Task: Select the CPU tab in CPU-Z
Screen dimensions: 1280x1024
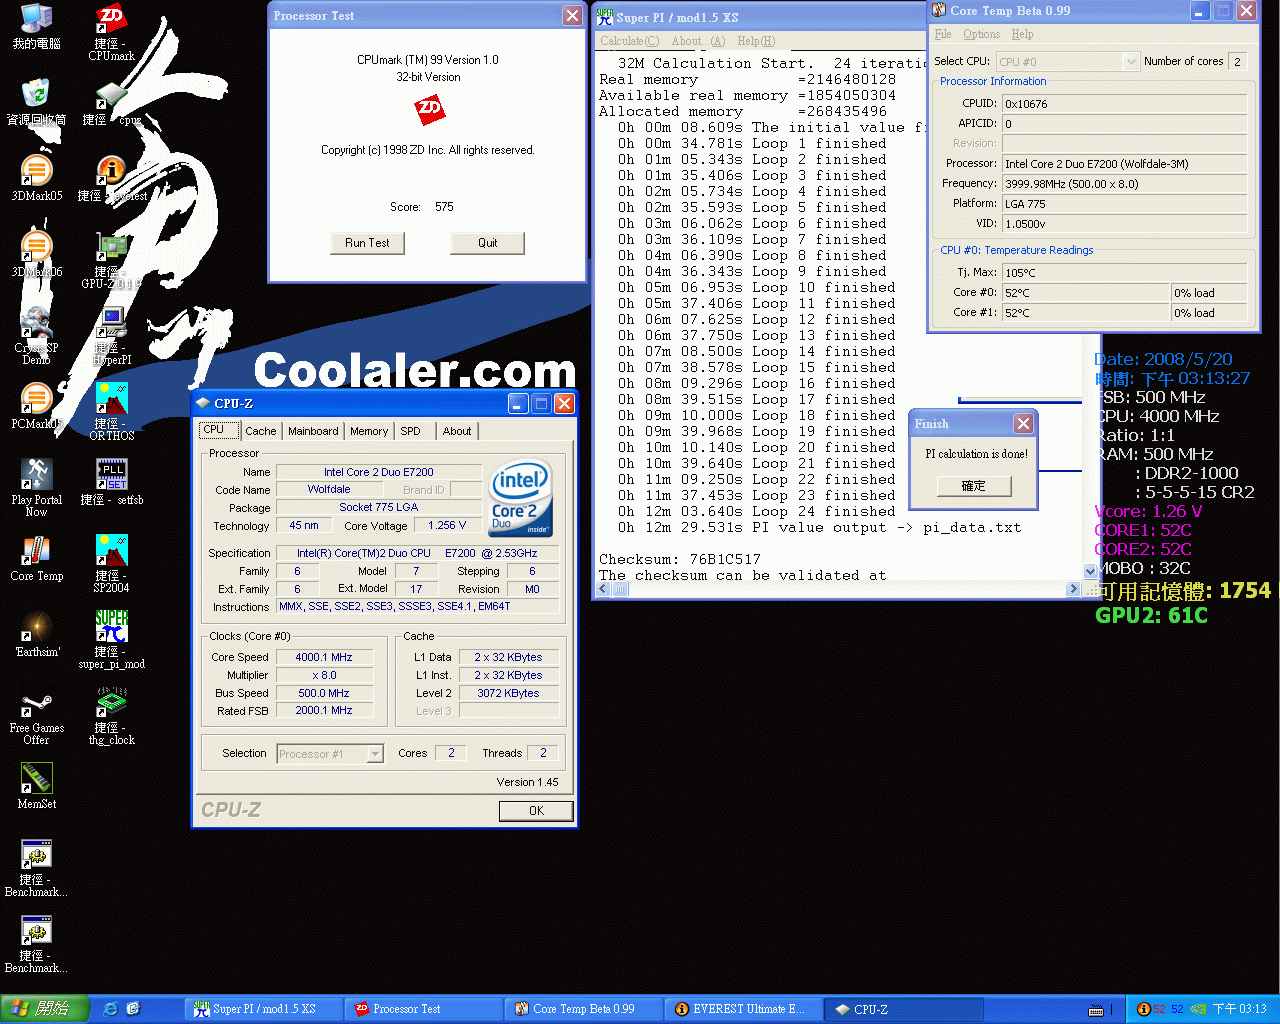Action: click(x=217, y=430)
